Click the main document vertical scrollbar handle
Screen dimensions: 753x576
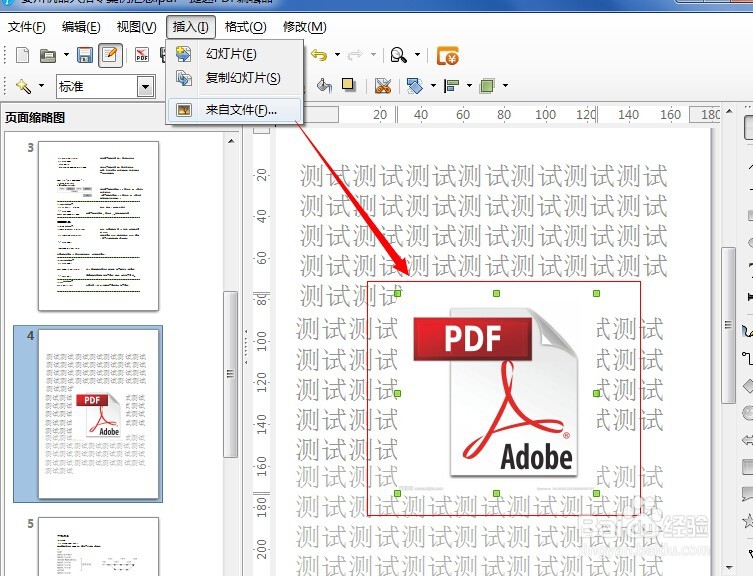[x=729, y=325]
